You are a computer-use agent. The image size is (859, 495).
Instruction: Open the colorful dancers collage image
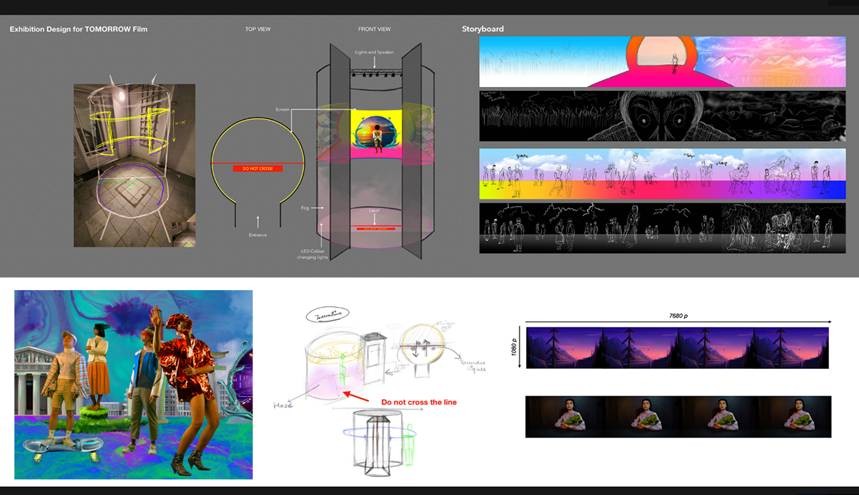click(133, 384)
